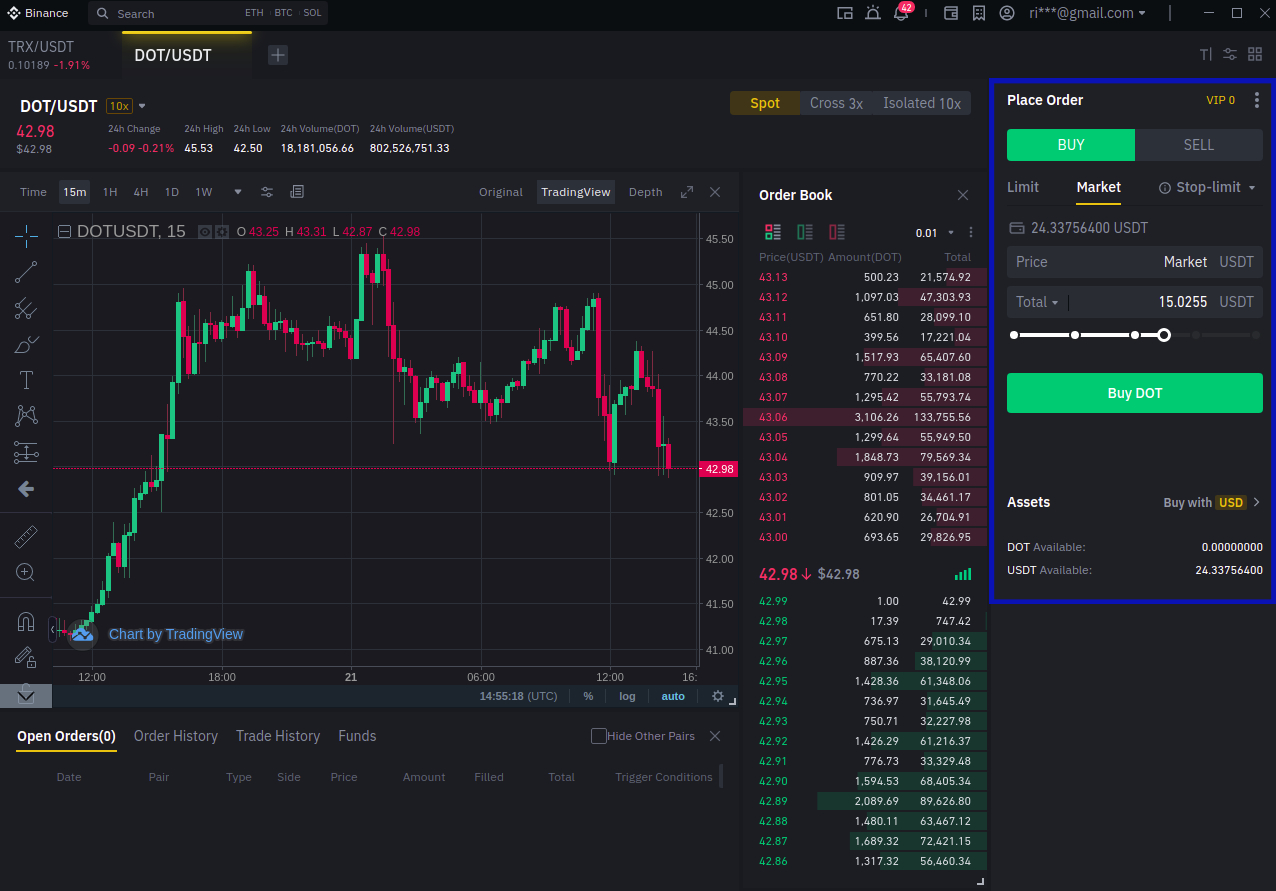Open the wallet icon in header
The height and width of the screenshot is (891, 1276).
951,14
